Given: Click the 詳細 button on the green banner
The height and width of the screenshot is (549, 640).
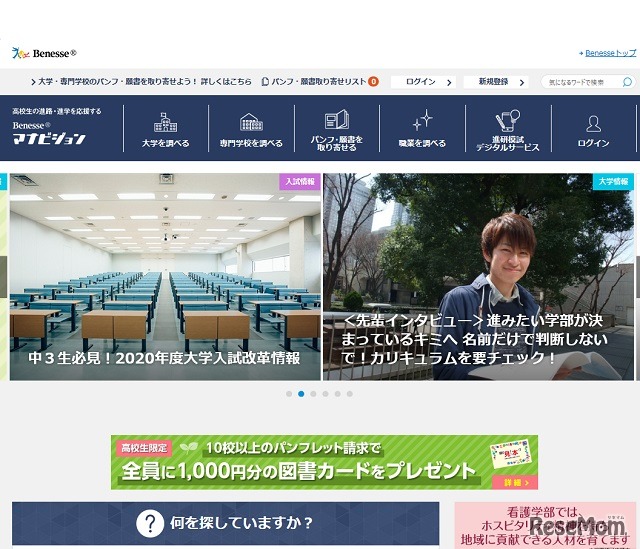Looking at the screenshot, I should tap(515, 482).
